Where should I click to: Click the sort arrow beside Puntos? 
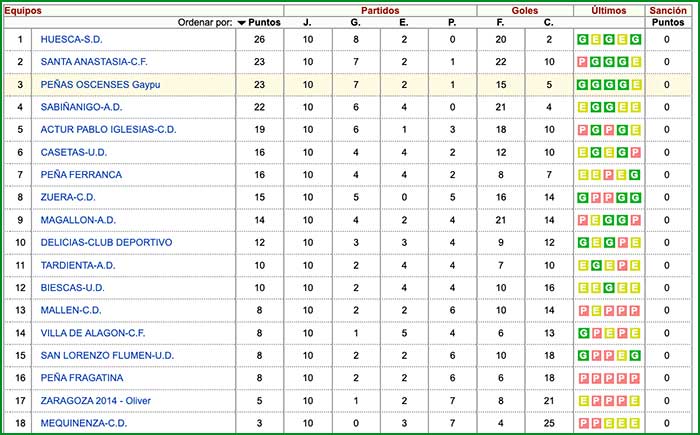tap(241, 22)
